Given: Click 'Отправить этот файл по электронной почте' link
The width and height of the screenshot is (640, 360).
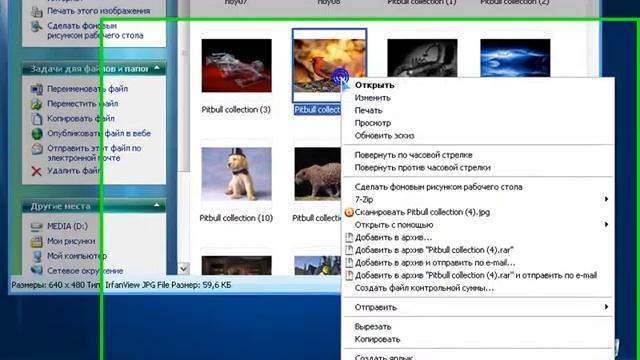Looking at the screenshot, I should pos(94,153).
